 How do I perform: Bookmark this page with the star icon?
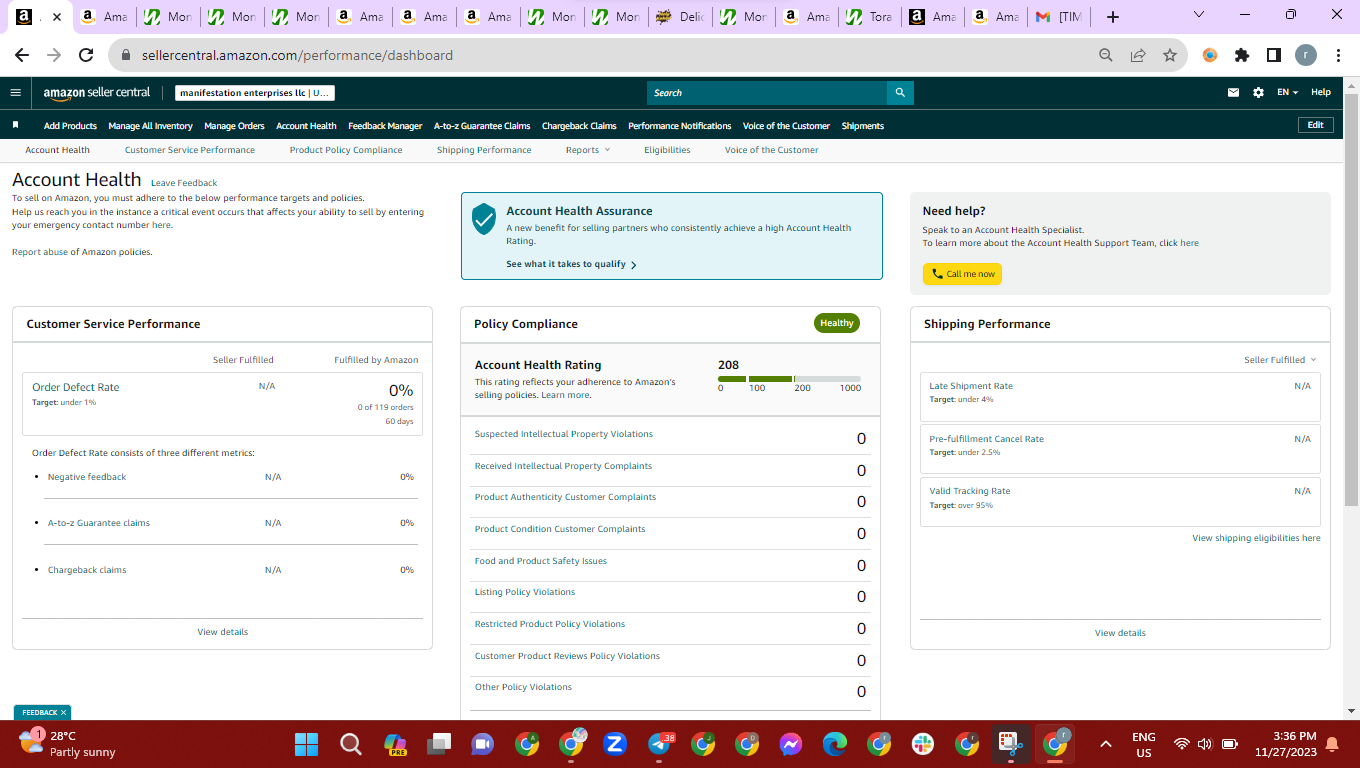coord(1170,55)
